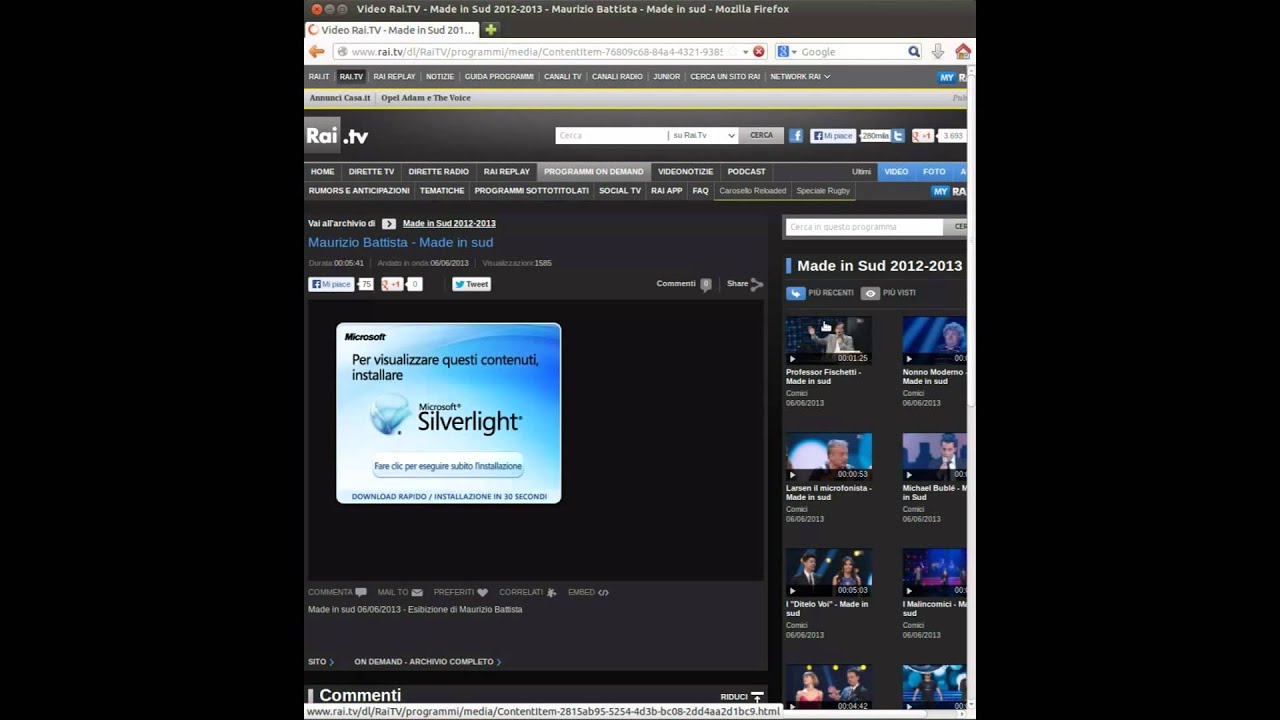Select the DIRETTE TV tab
The width and height of the screenshot is (1280, 720).
click(x=371, y=172)
